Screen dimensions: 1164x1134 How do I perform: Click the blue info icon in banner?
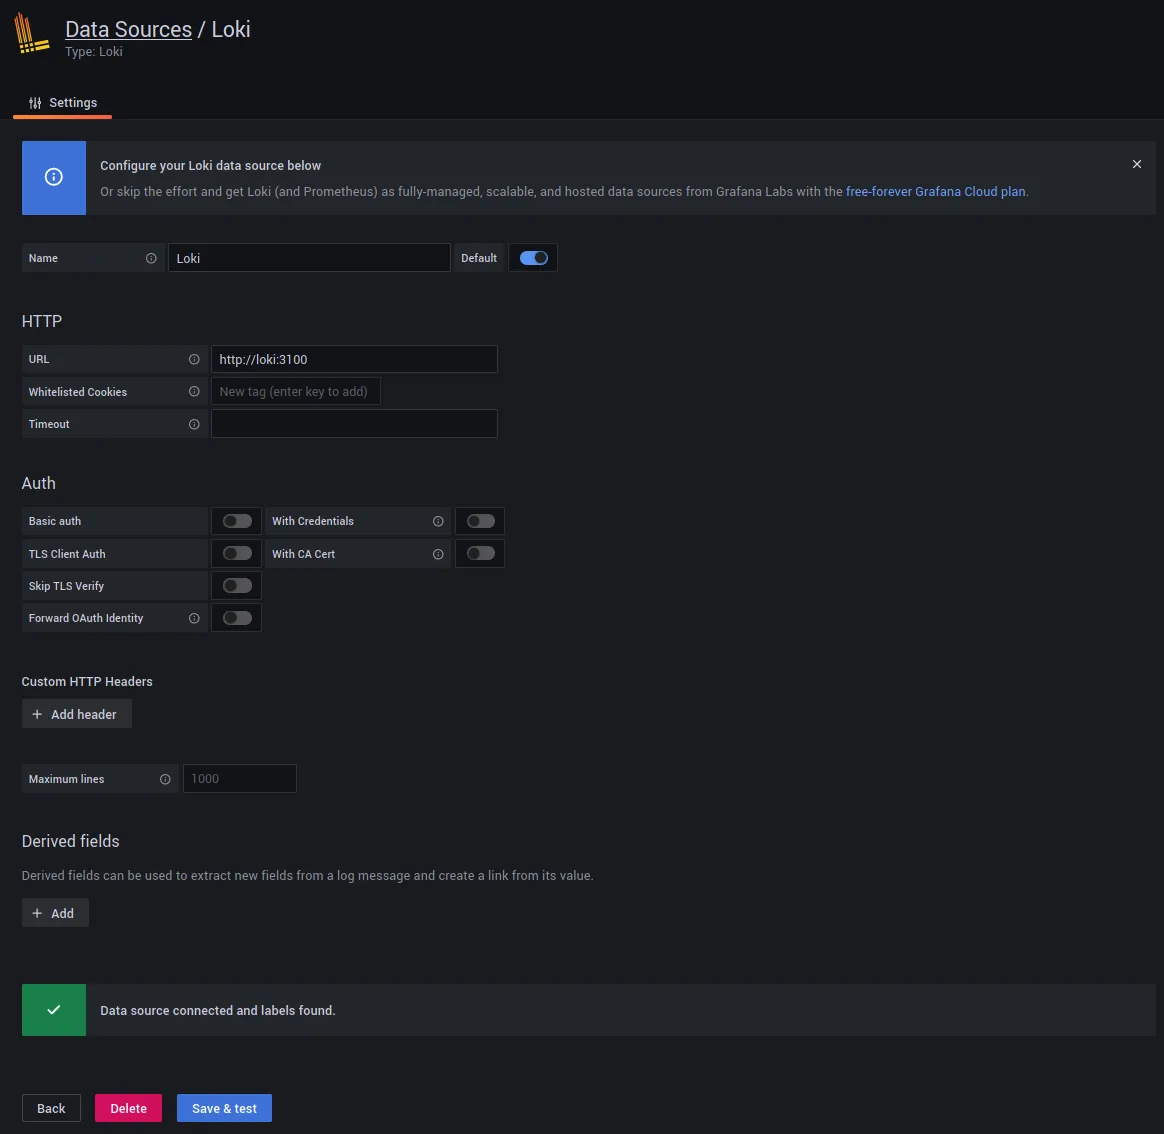click(x=53, y=177)
